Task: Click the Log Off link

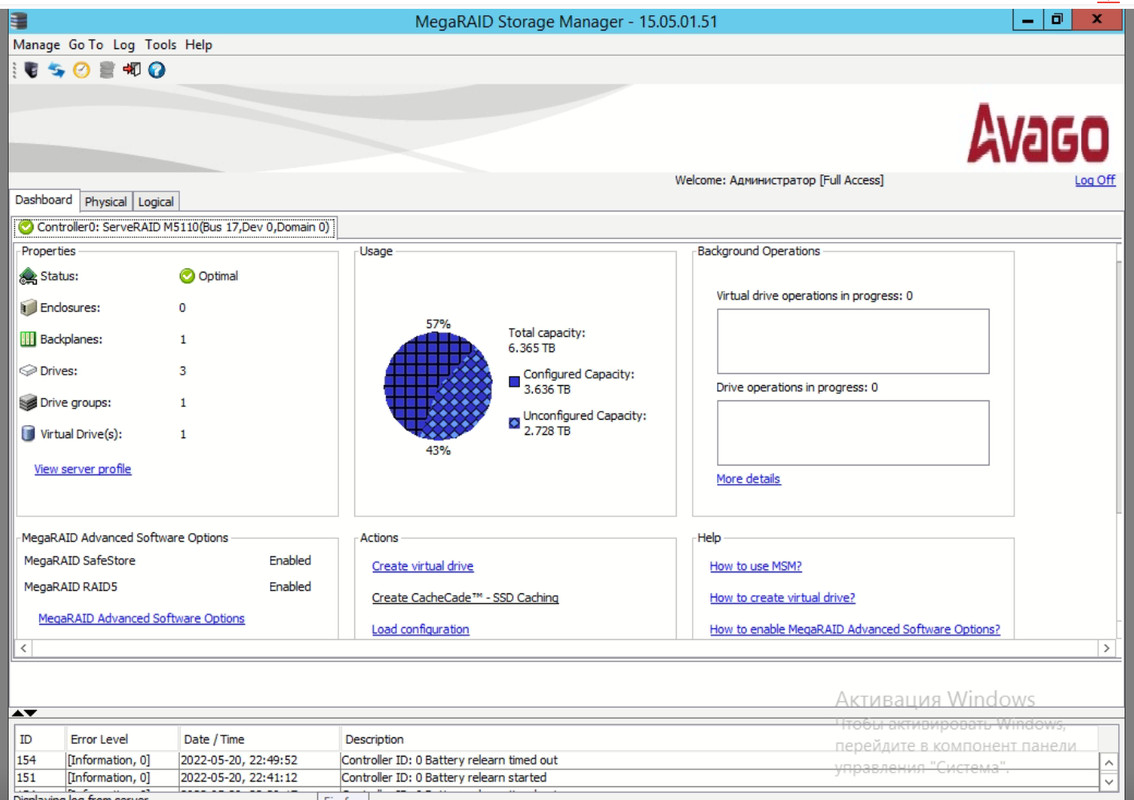Action: coord(1095,180)
